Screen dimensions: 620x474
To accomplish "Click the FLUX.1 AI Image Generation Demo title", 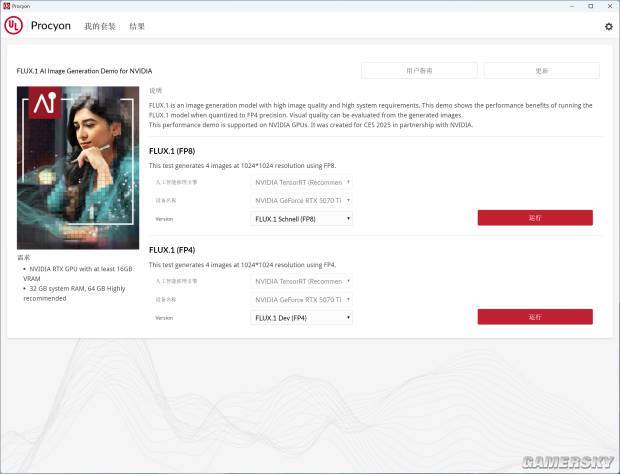I will (84, 71).
